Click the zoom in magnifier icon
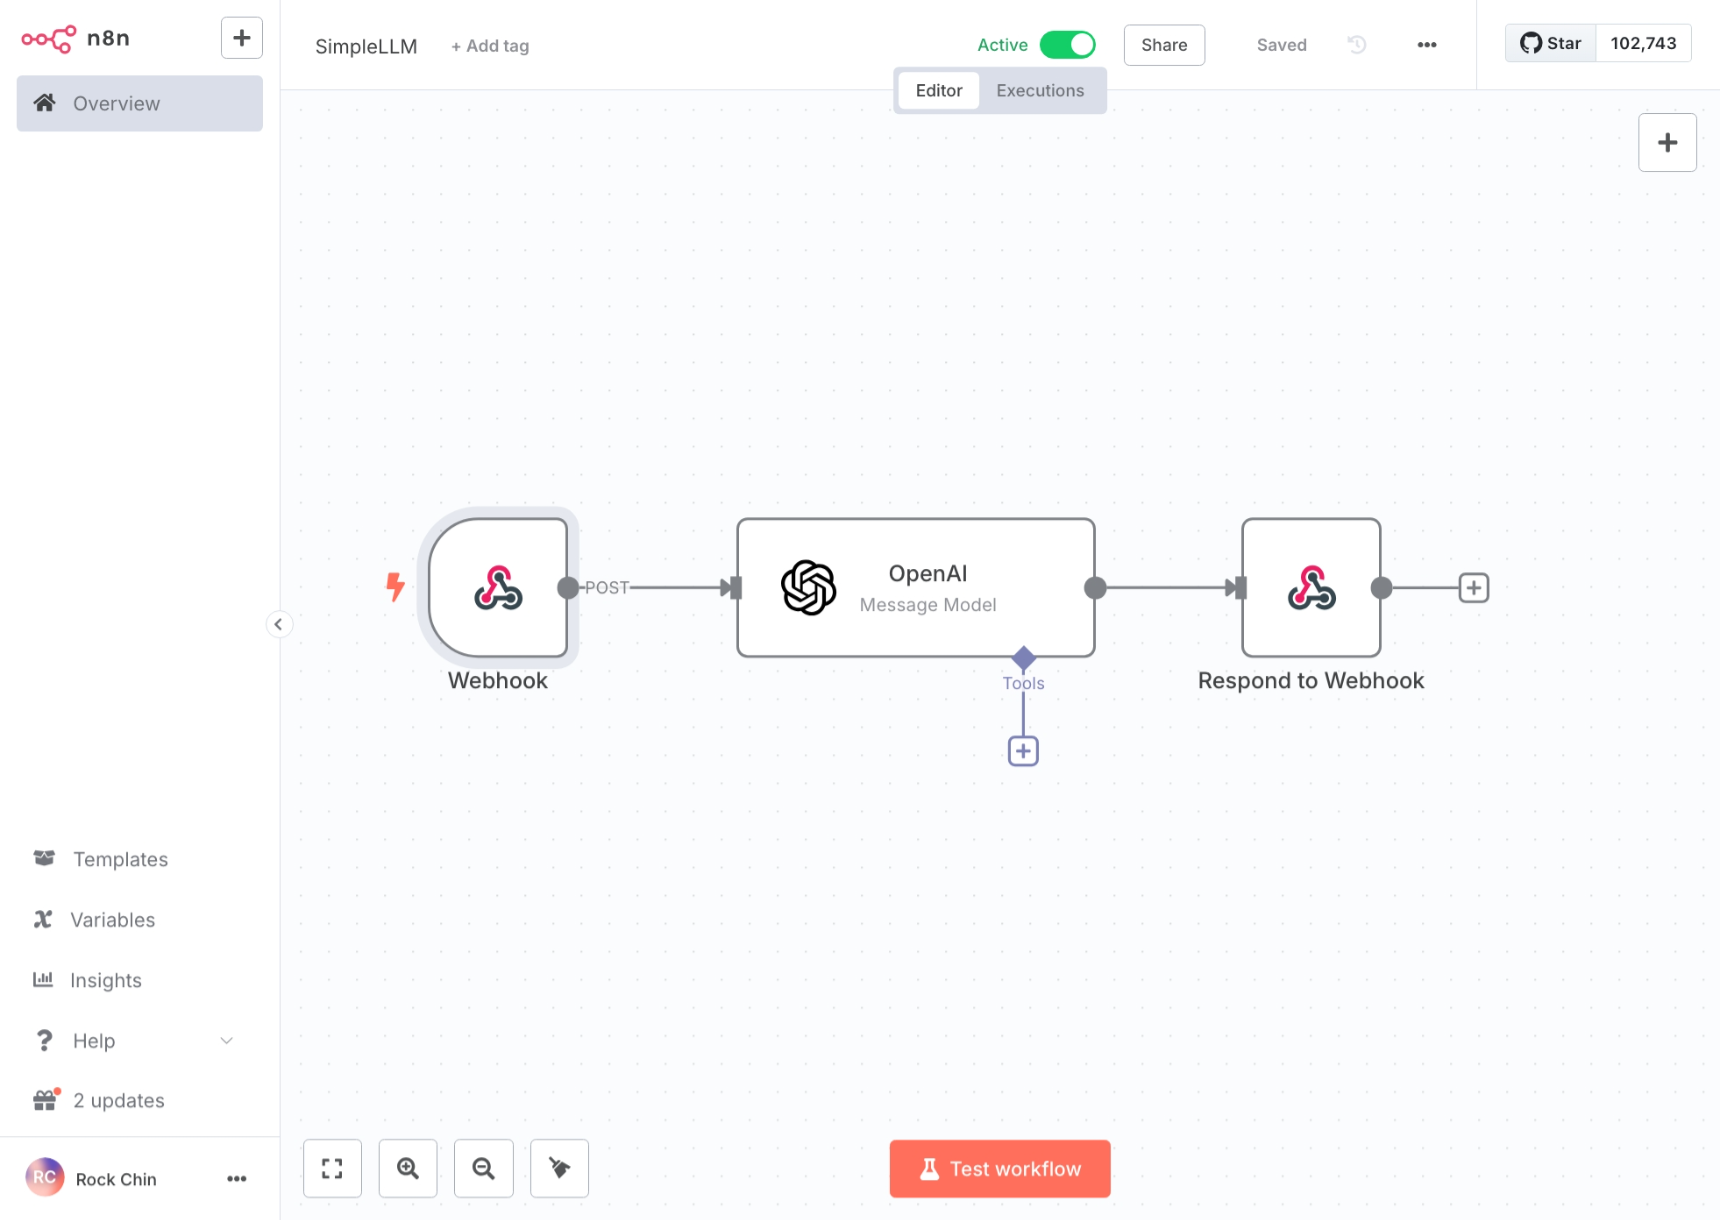The height and width of the screenshot is (1220, 1720). pos(408,1168)
